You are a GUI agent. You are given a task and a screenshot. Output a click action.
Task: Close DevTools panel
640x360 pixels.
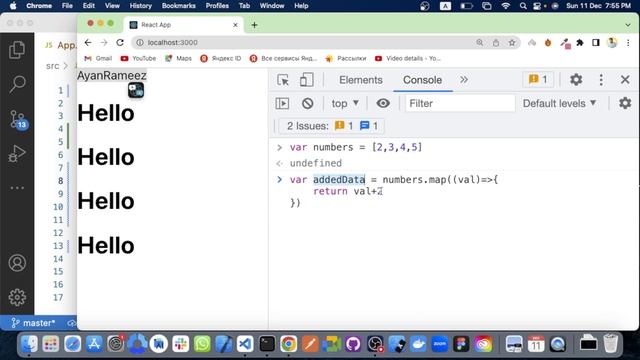[625, 80]
